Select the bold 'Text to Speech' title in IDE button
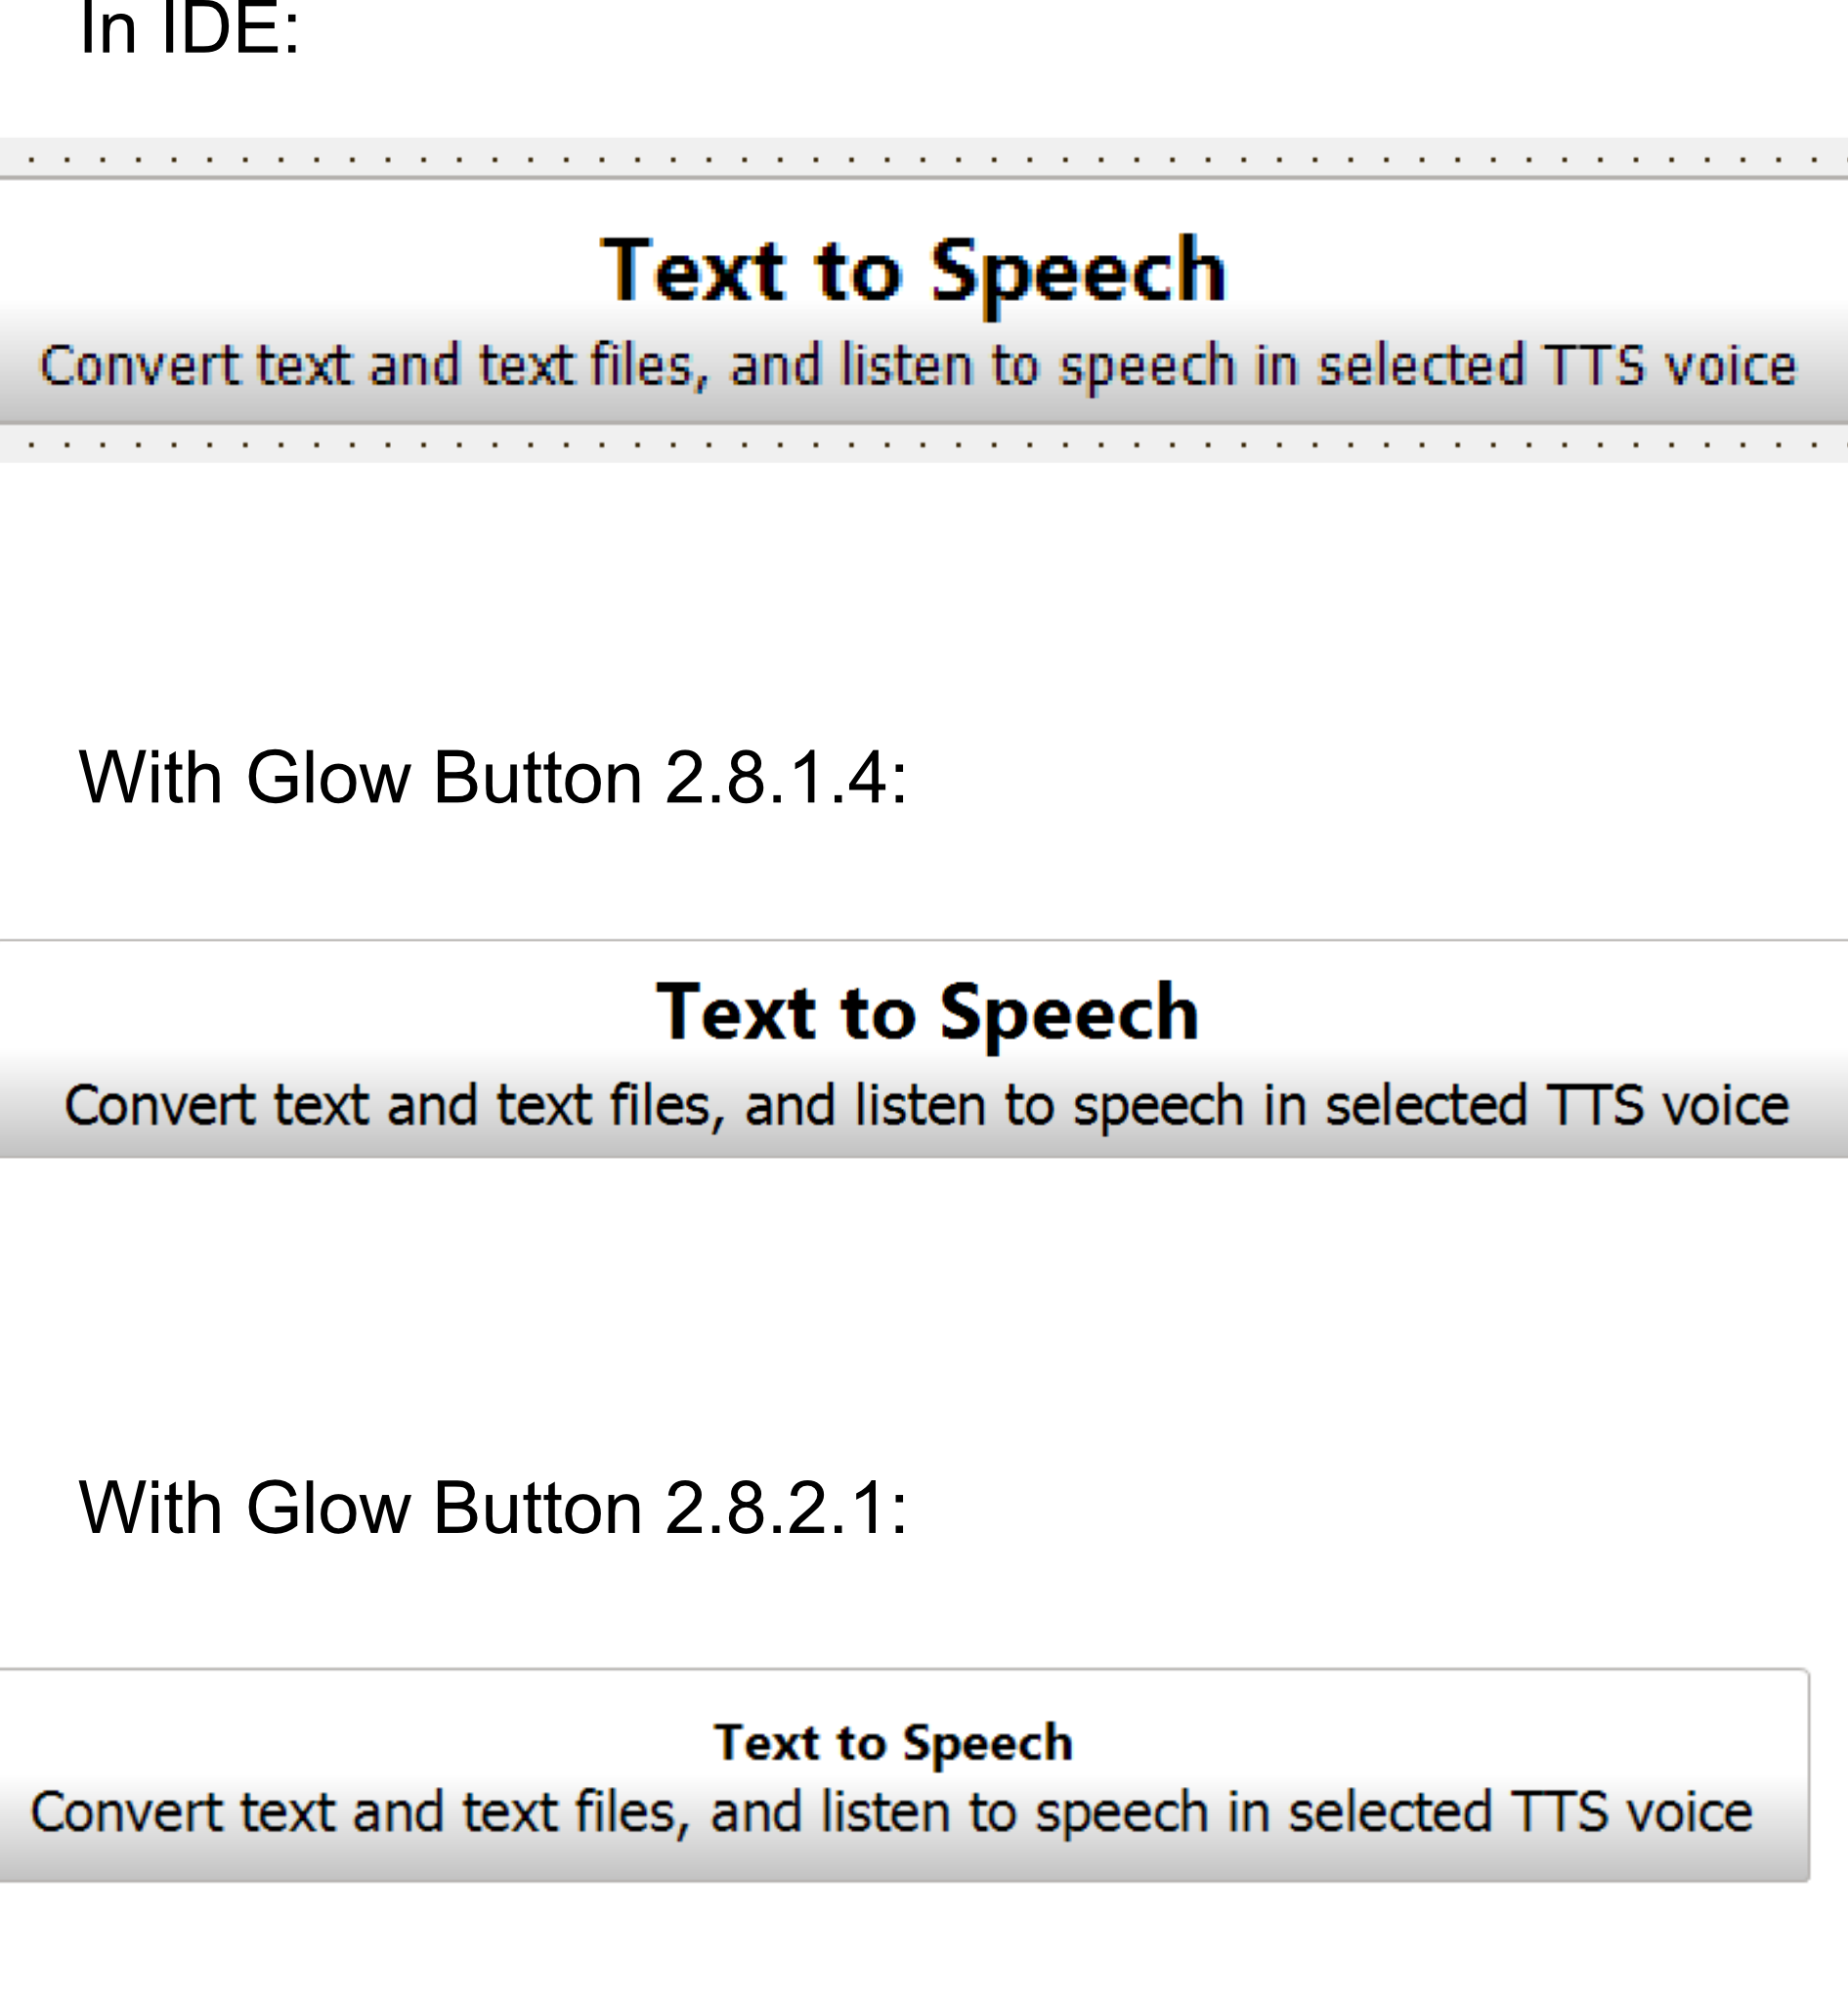Screen dimensions: 1848x2001 [x=913, y=270]
